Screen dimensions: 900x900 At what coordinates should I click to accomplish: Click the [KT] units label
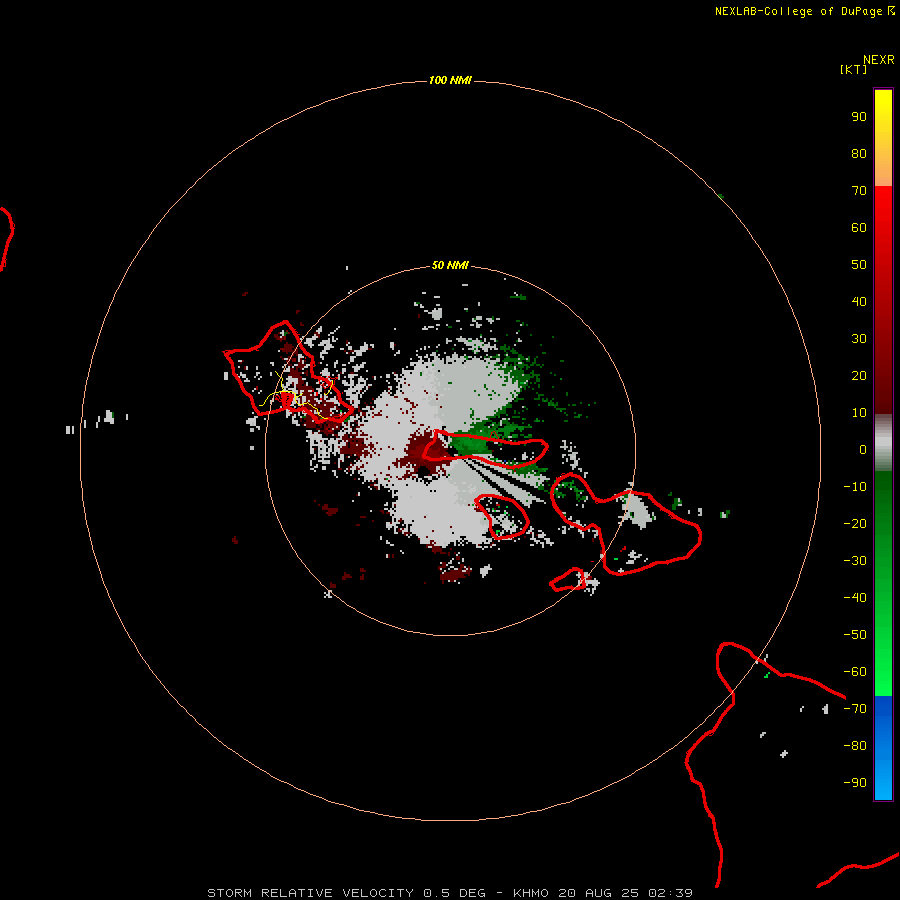(853, 69)
